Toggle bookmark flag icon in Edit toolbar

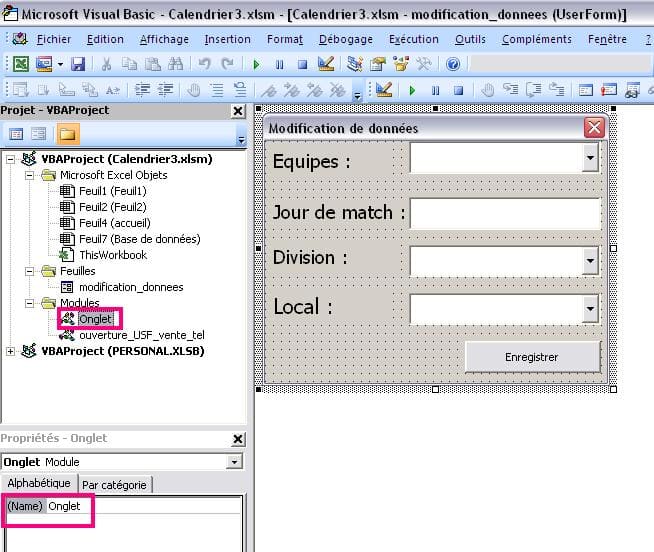(269, 90)
